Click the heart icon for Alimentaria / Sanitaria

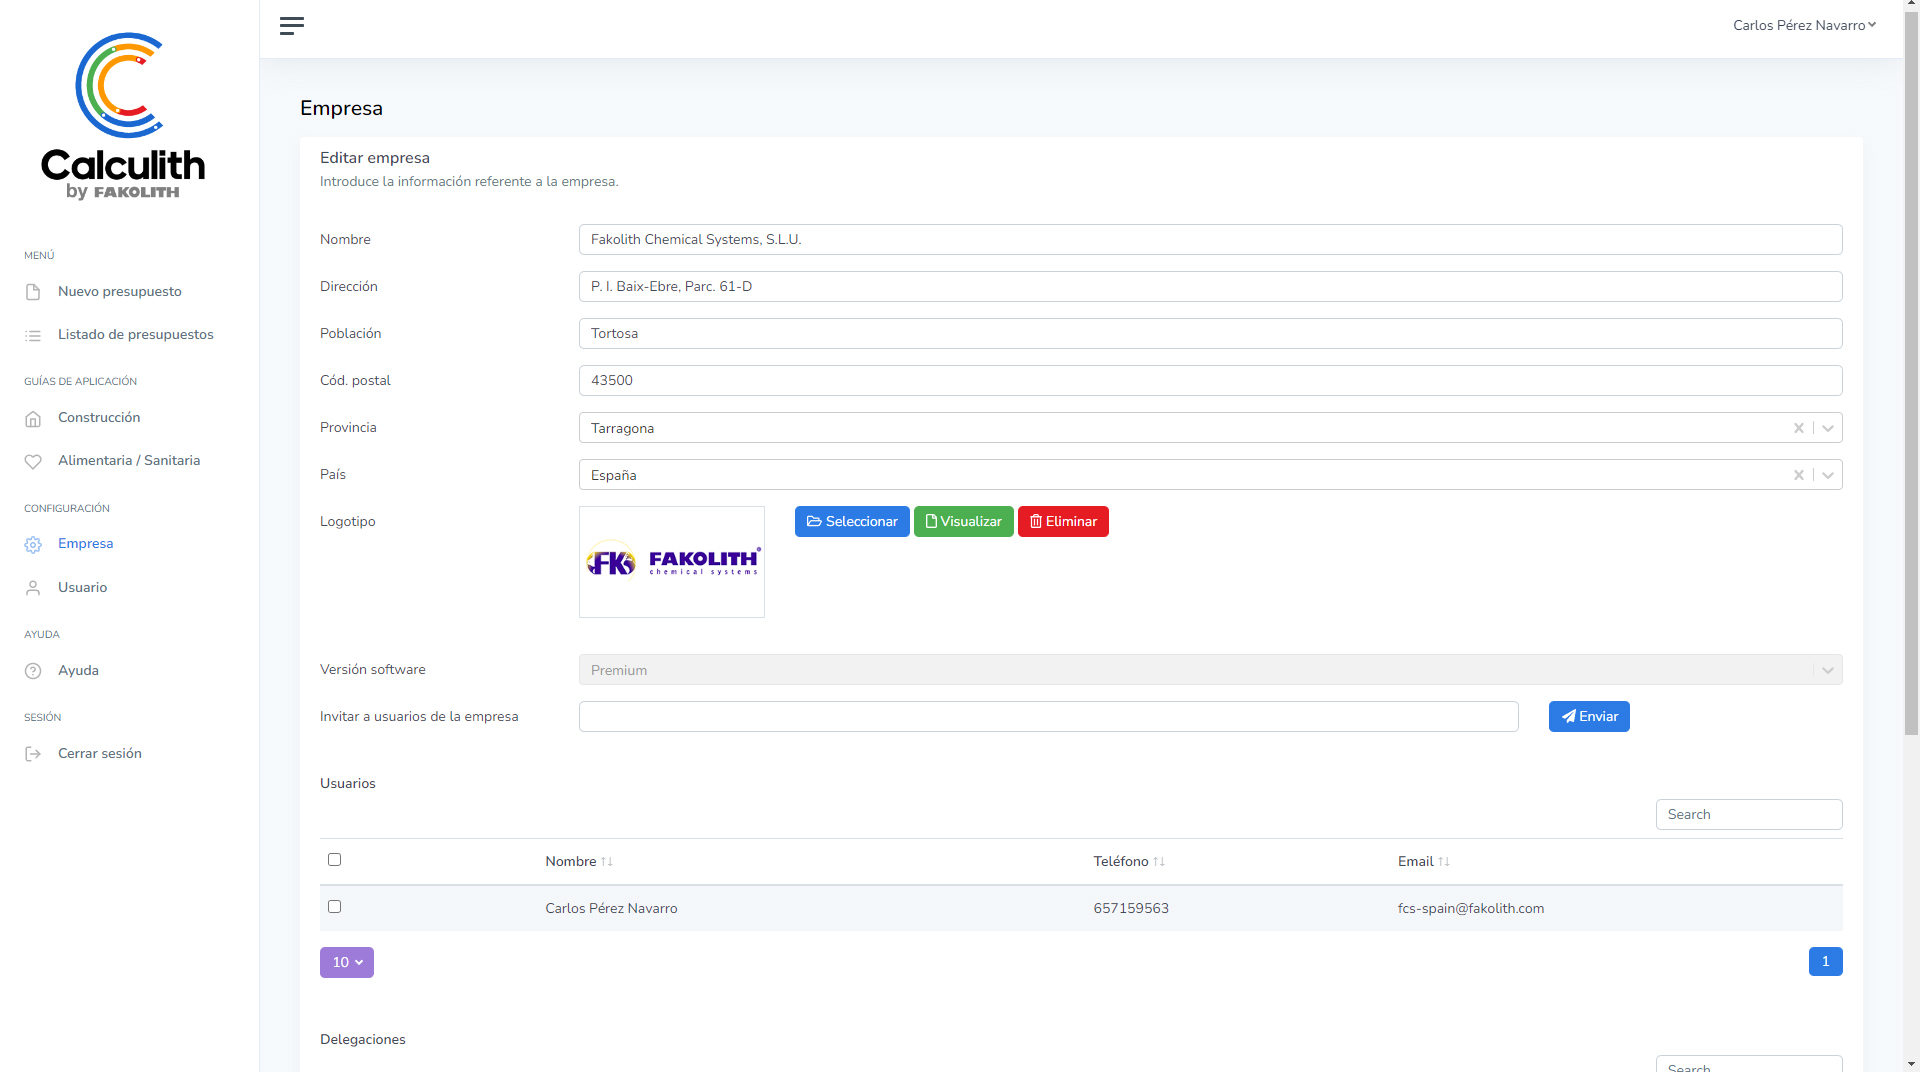coord(33,462)
